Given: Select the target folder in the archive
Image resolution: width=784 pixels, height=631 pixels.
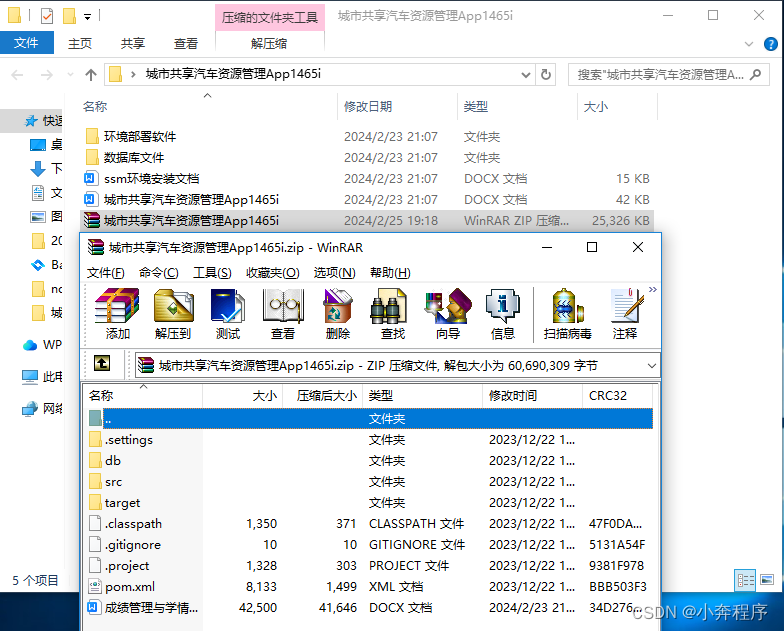Looking at the screenshot, I should [370, 502].
